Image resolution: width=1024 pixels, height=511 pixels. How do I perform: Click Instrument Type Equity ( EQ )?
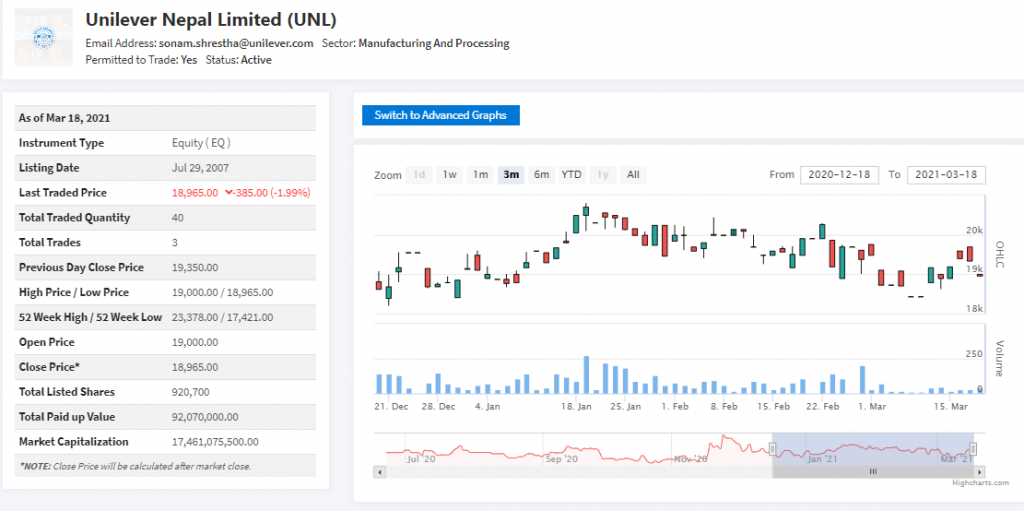(201, 143)
